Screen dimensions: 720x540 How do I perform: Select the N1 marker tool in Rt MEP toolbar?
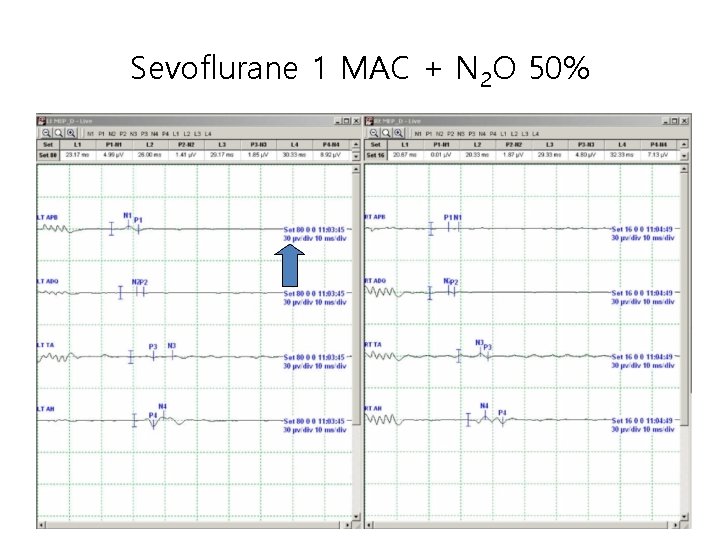[x=418, y=134]
